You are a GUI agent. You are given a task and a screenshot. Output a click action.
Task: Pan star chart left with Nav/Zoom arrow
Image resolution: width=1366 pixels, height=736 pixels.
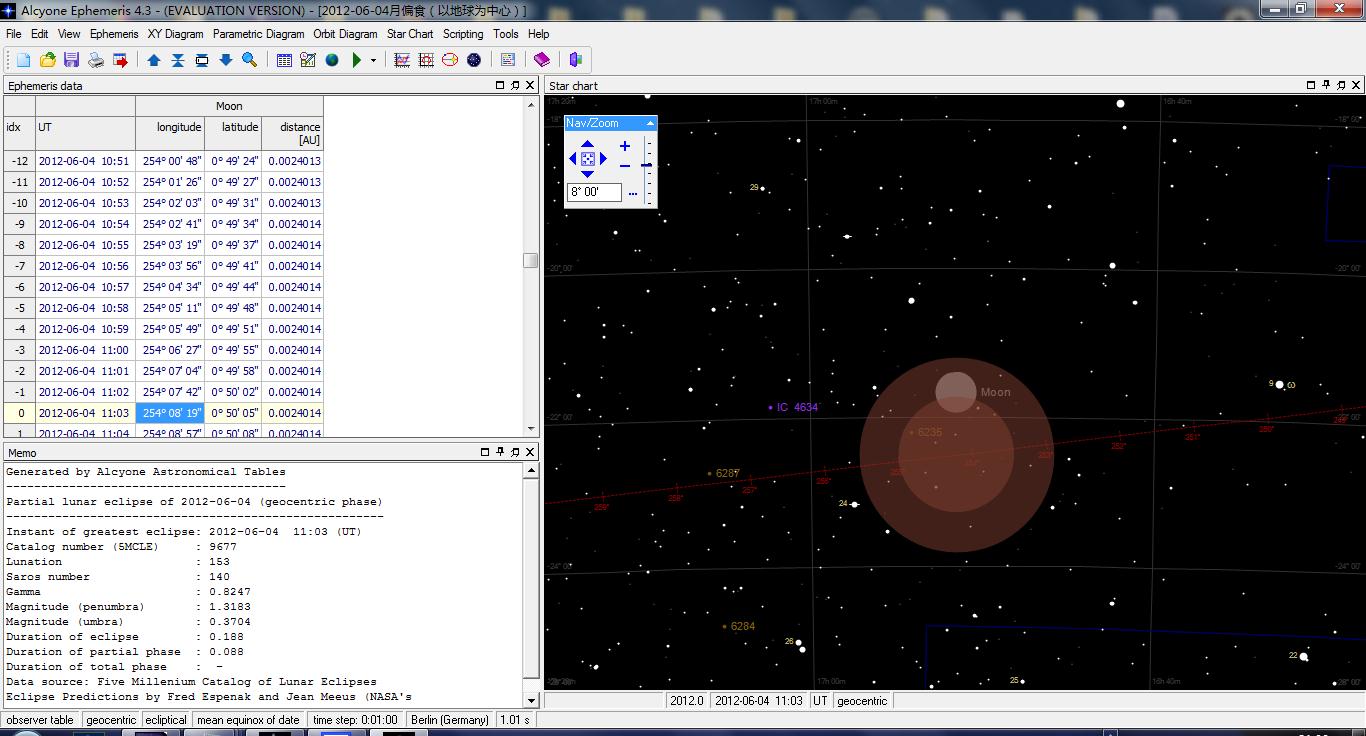click(573, 159)
